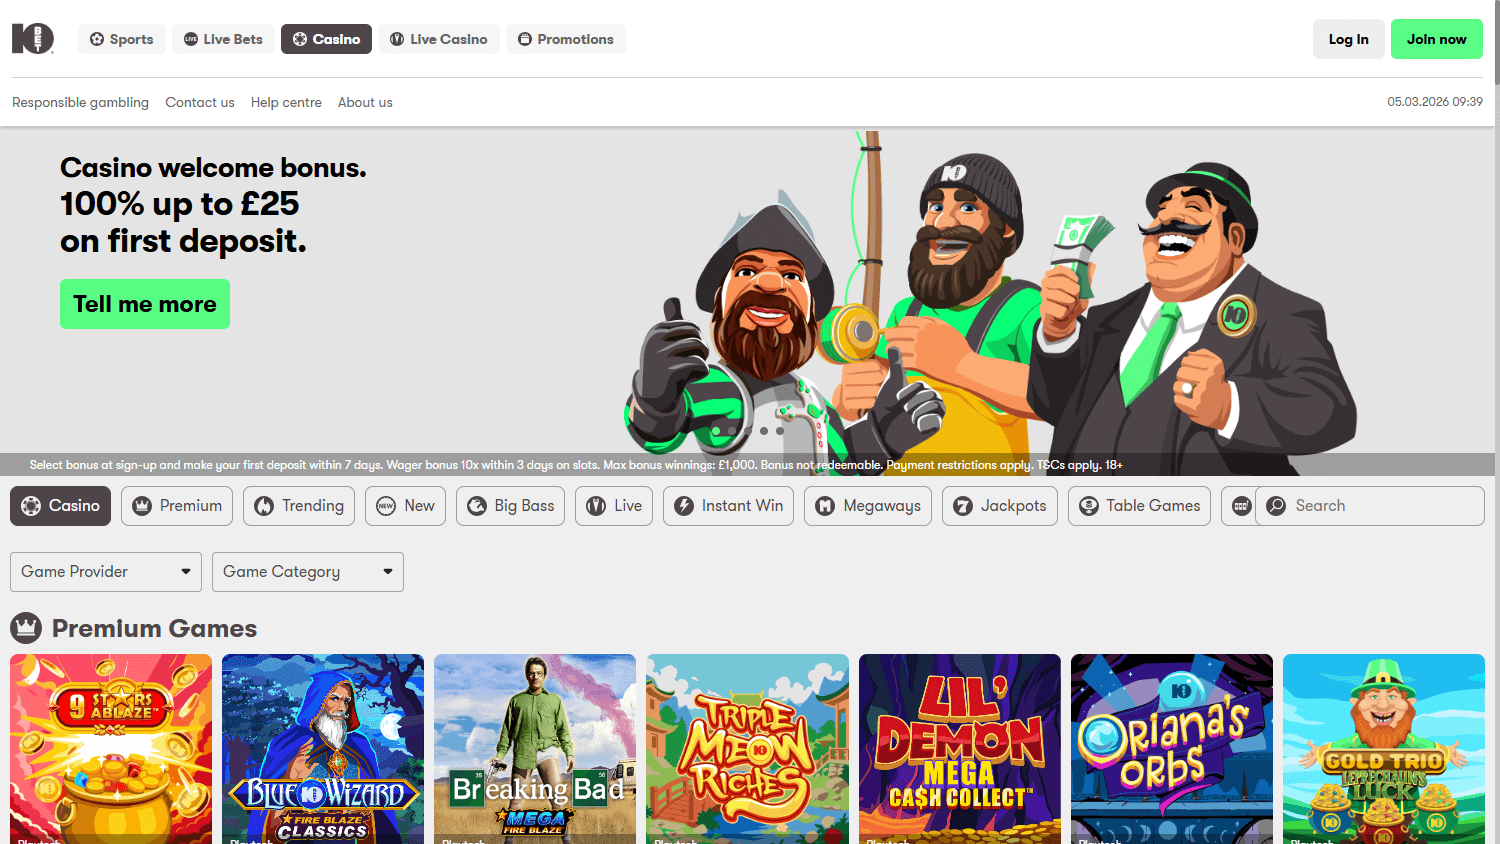This screenshot has height=844, width=1500.
Task: Select the third carousel indicator dot
Action: [748, 430]
